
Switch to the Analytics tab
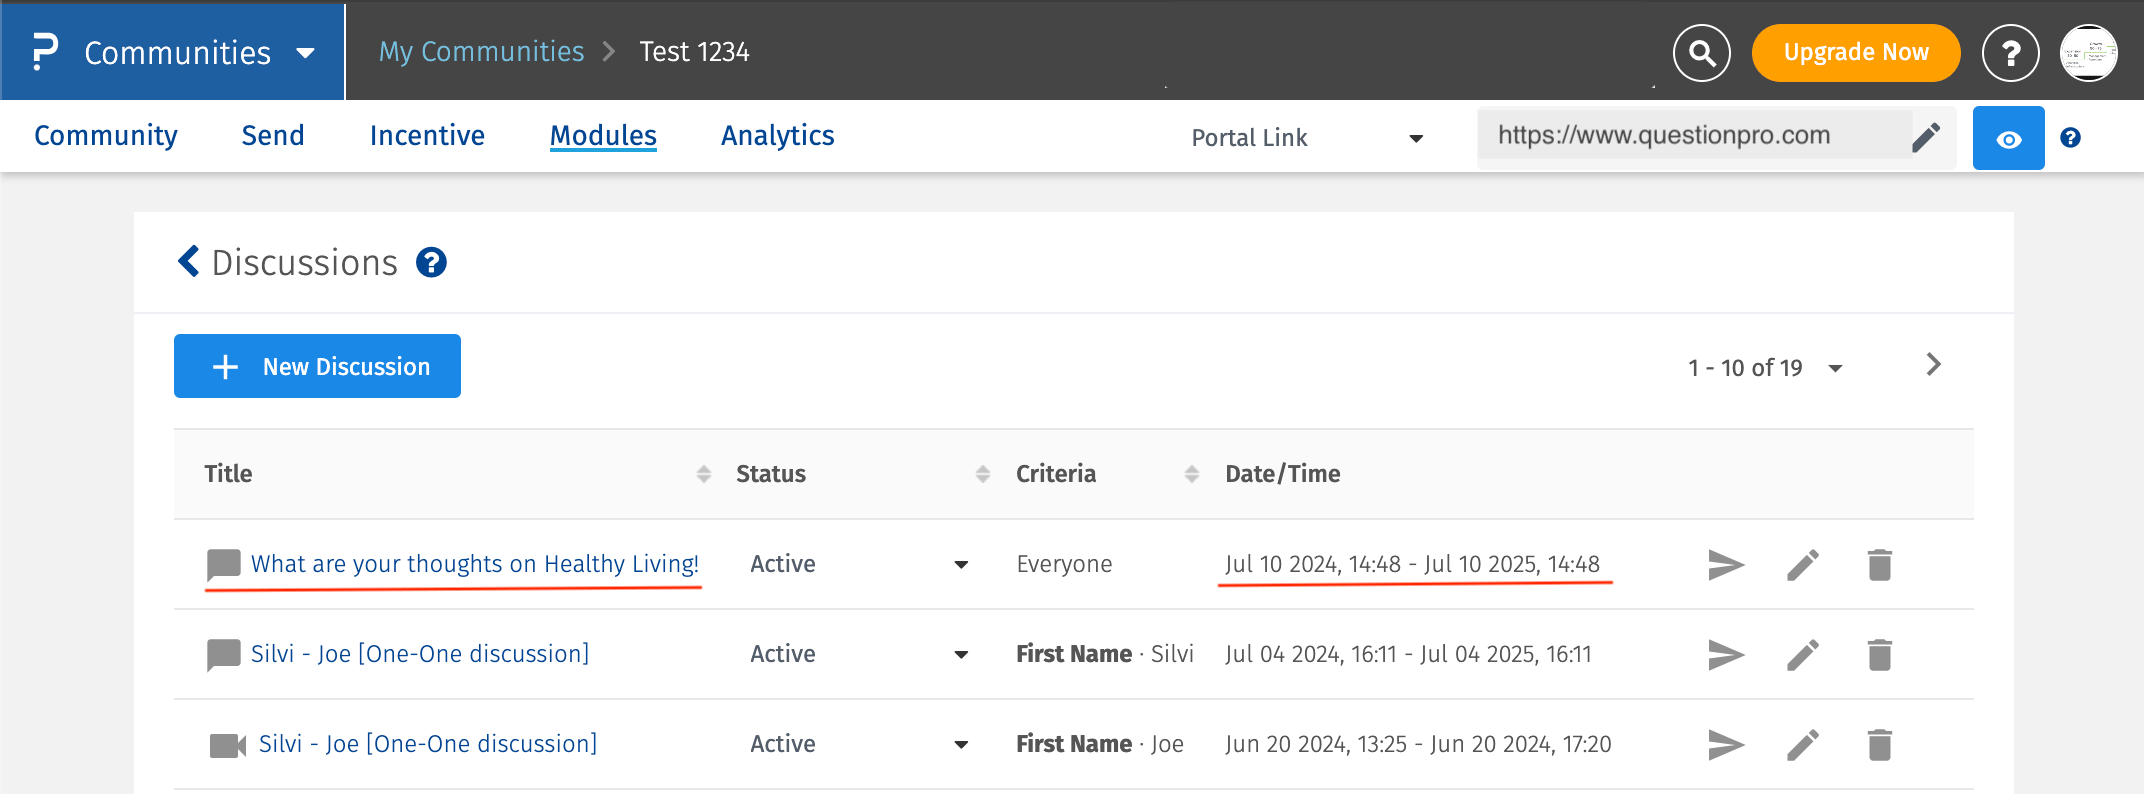tap(777, 136)
